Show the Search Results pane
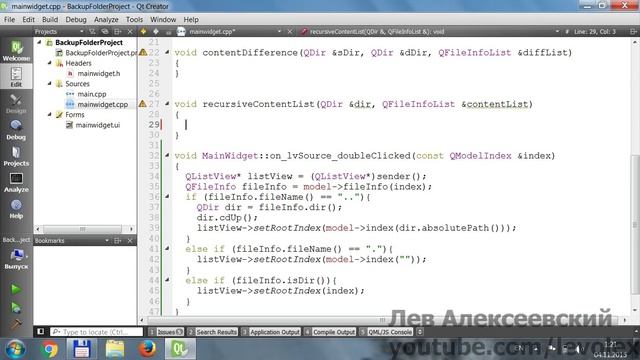 [x=212, y=332]
